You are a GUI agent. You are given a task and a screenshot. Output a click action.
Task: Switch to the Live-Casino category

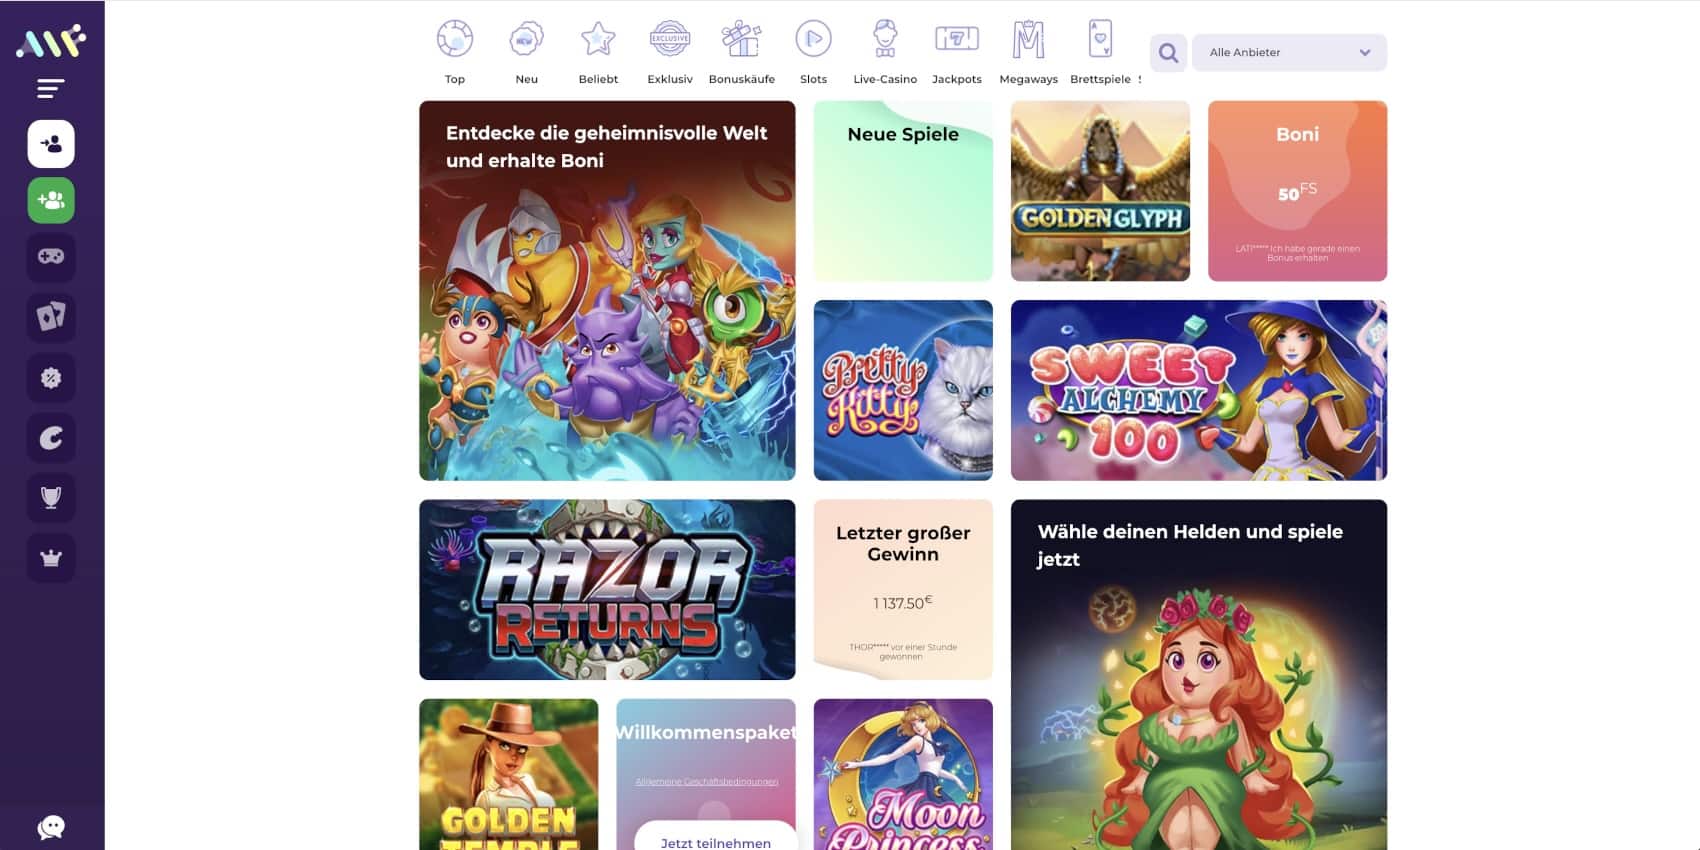coord(884,52)
